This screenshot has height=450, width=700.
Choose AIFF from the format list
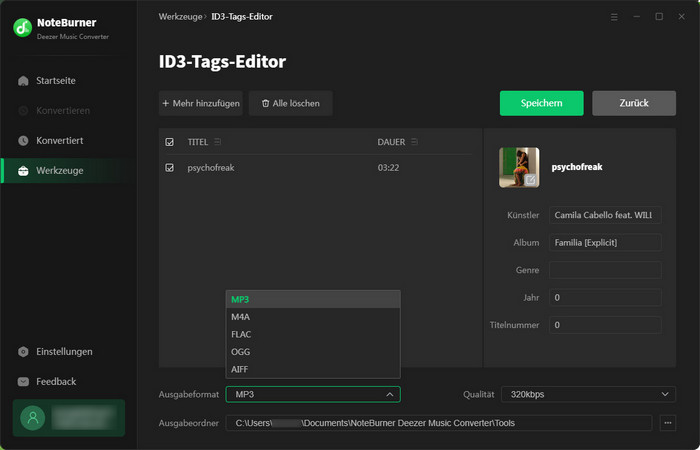pyautogui.click(x=313, y=369)
